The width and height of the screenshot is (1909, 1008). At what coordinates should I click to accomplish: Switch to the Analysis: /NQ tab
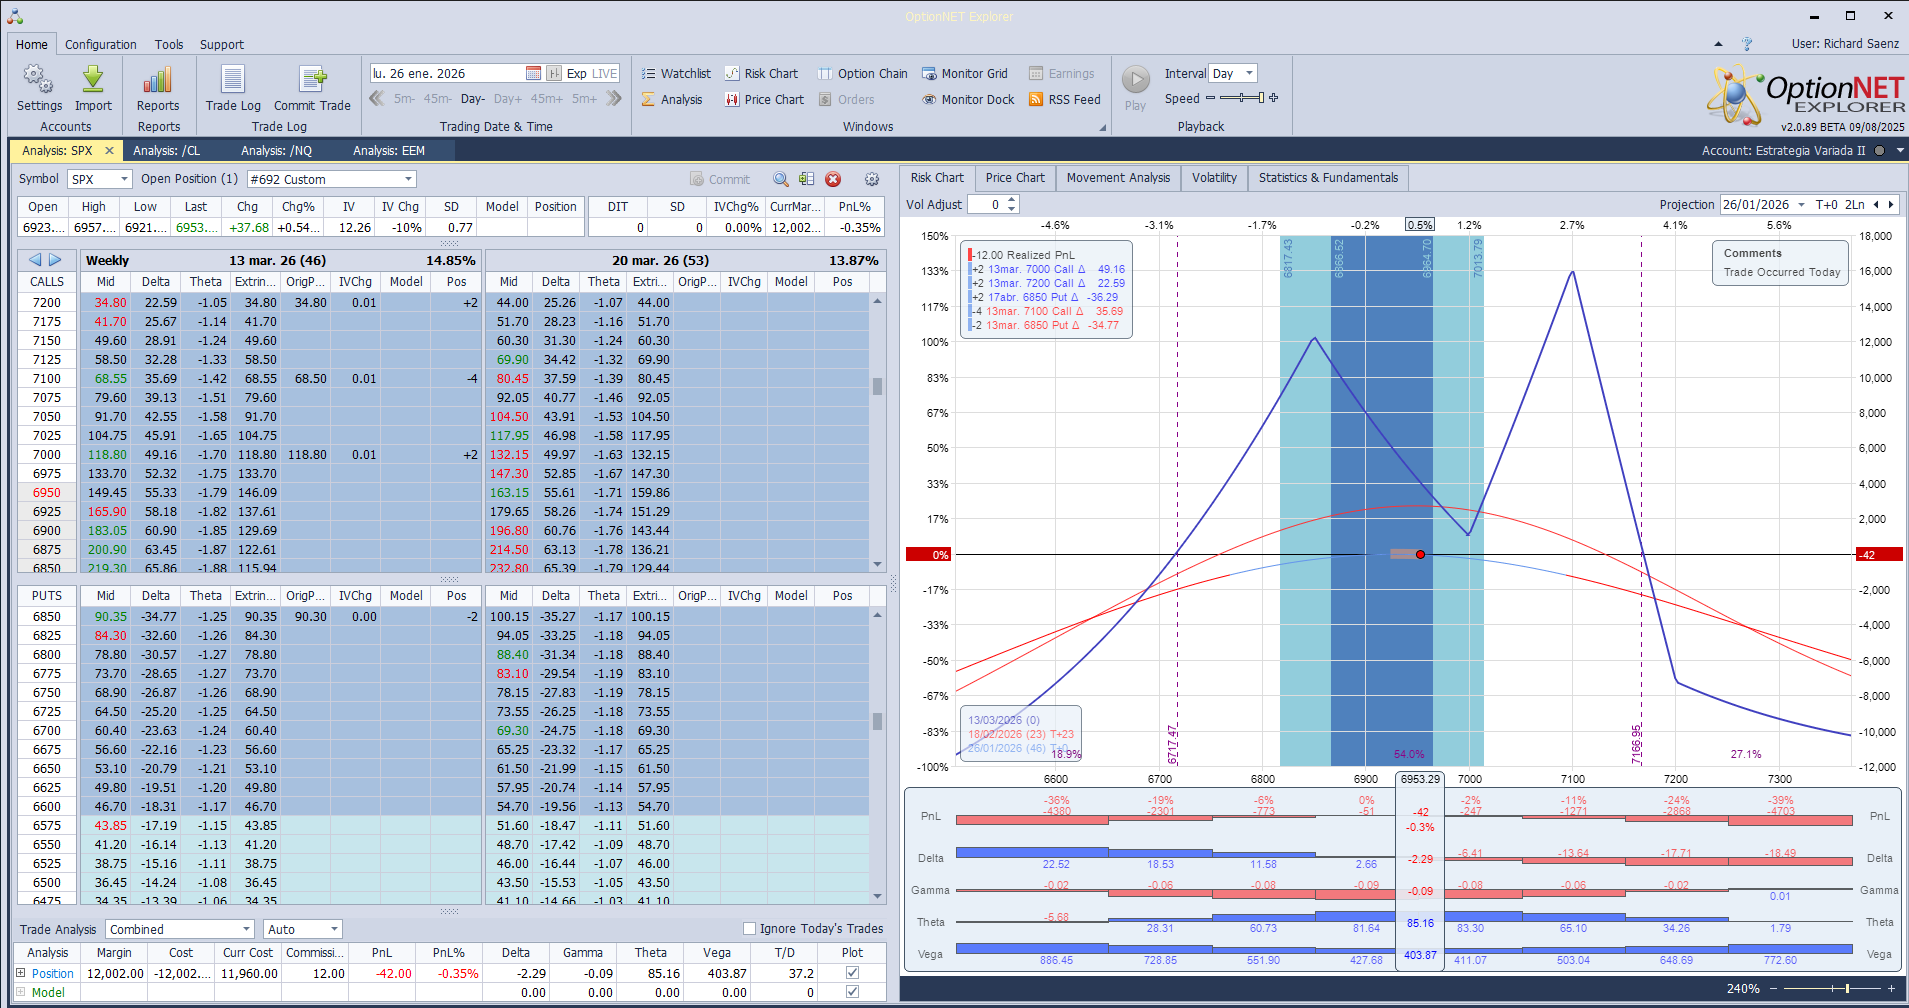277,150
